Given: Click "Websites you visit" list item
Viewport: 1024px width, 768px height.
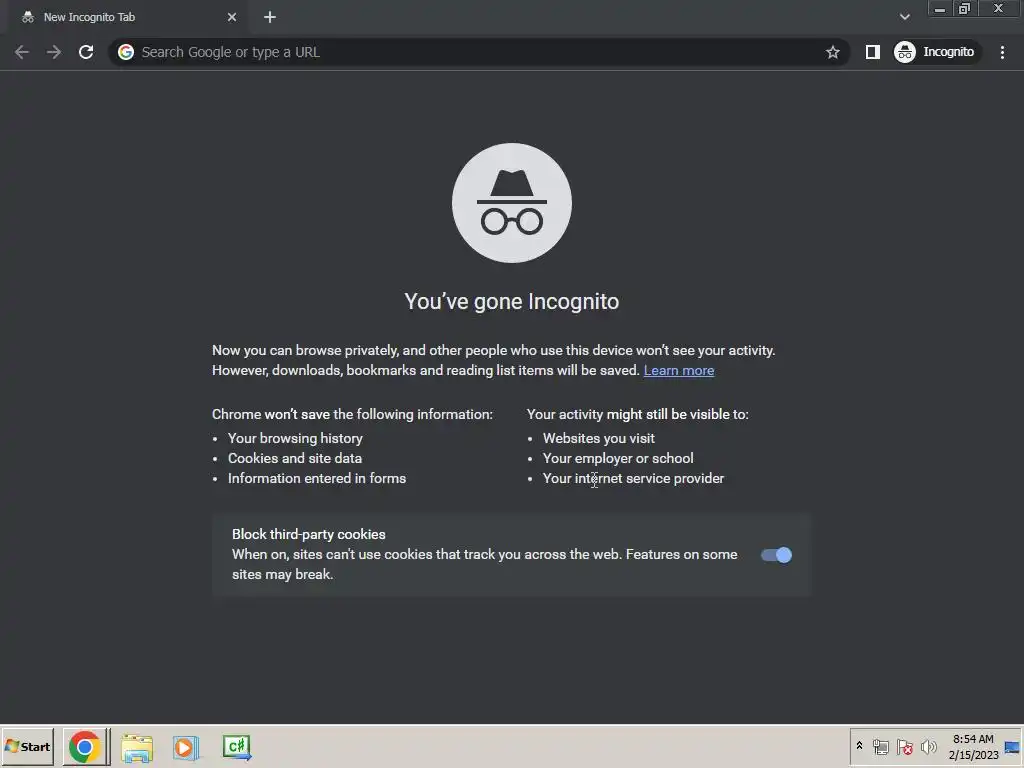Looking at the screenshot, I should (598, 438).
